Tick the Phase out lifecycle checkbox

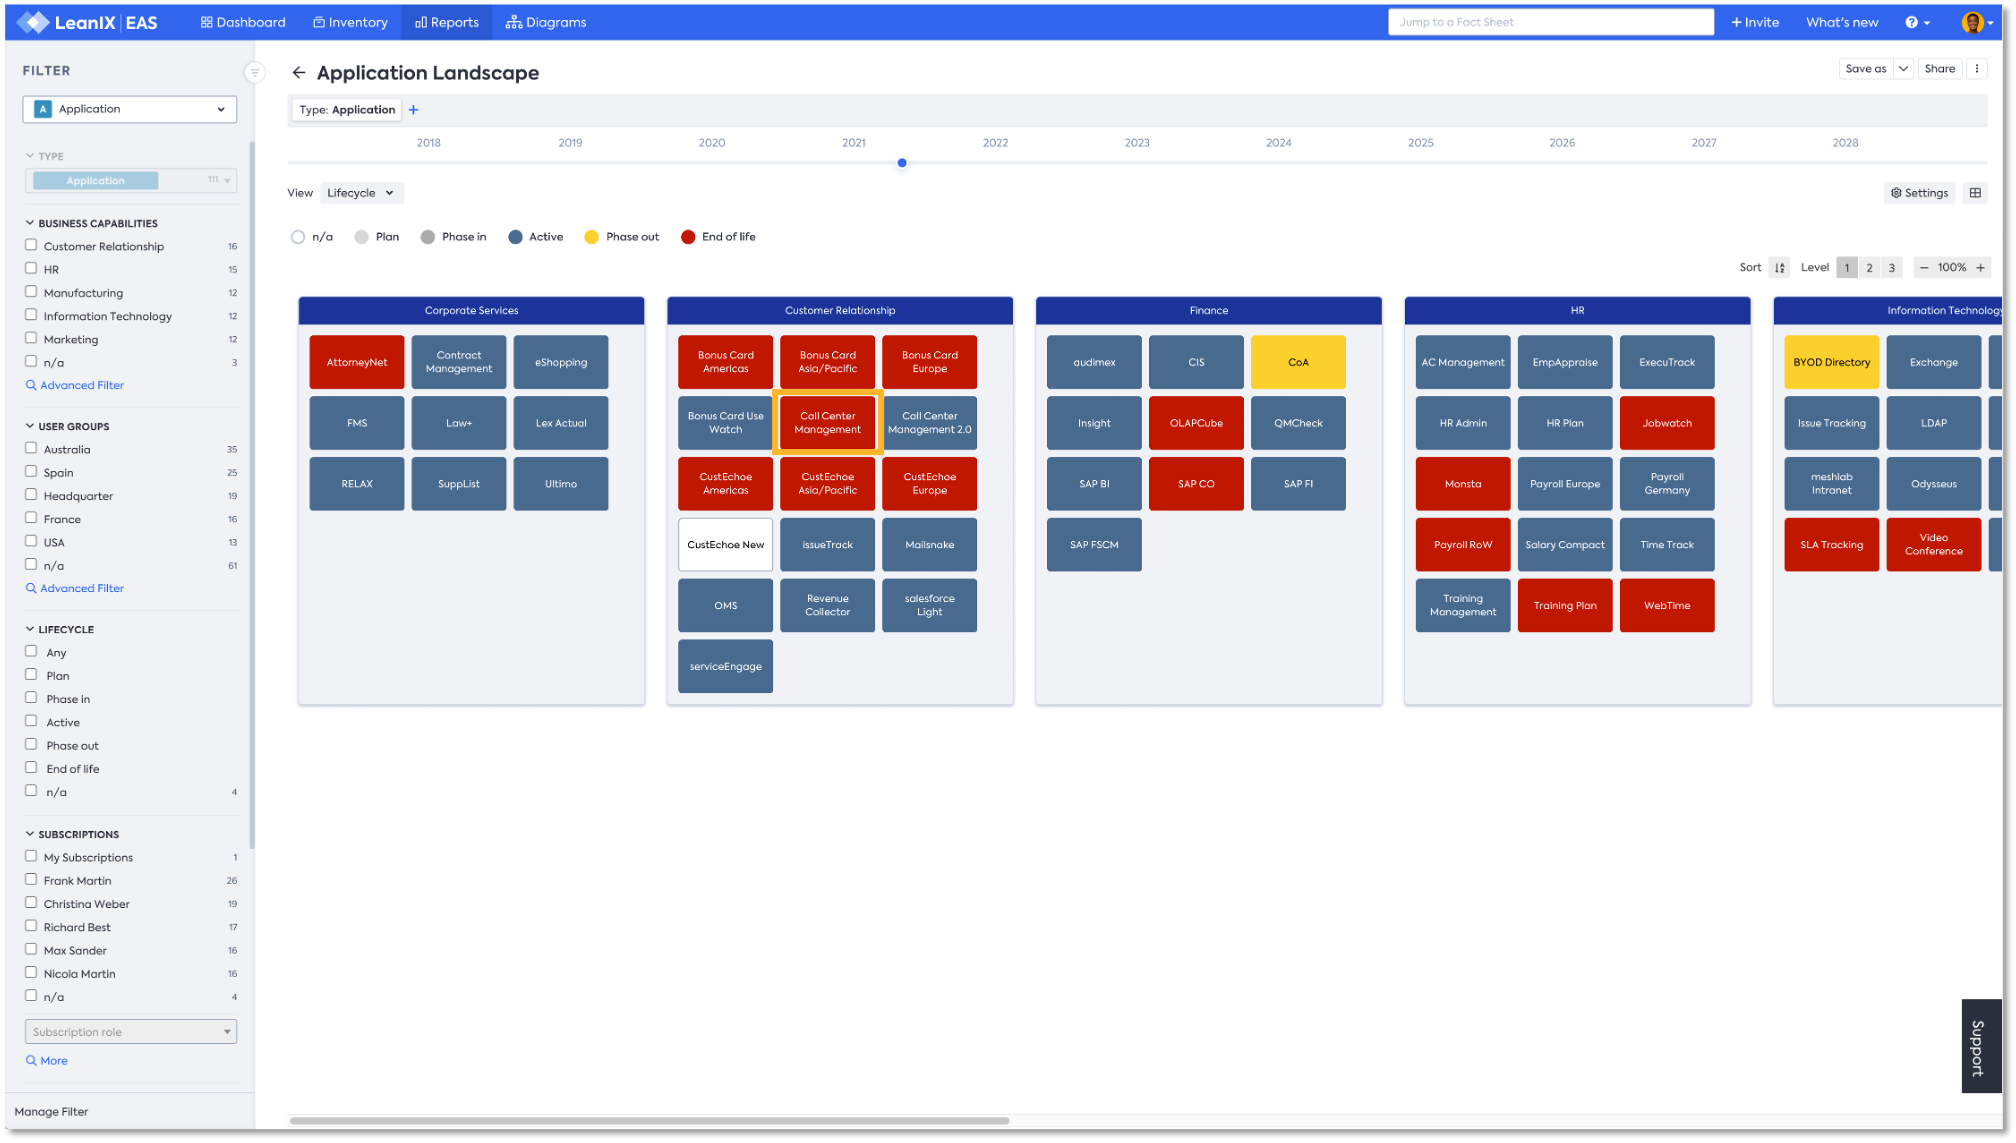click(x=31, y=744)
